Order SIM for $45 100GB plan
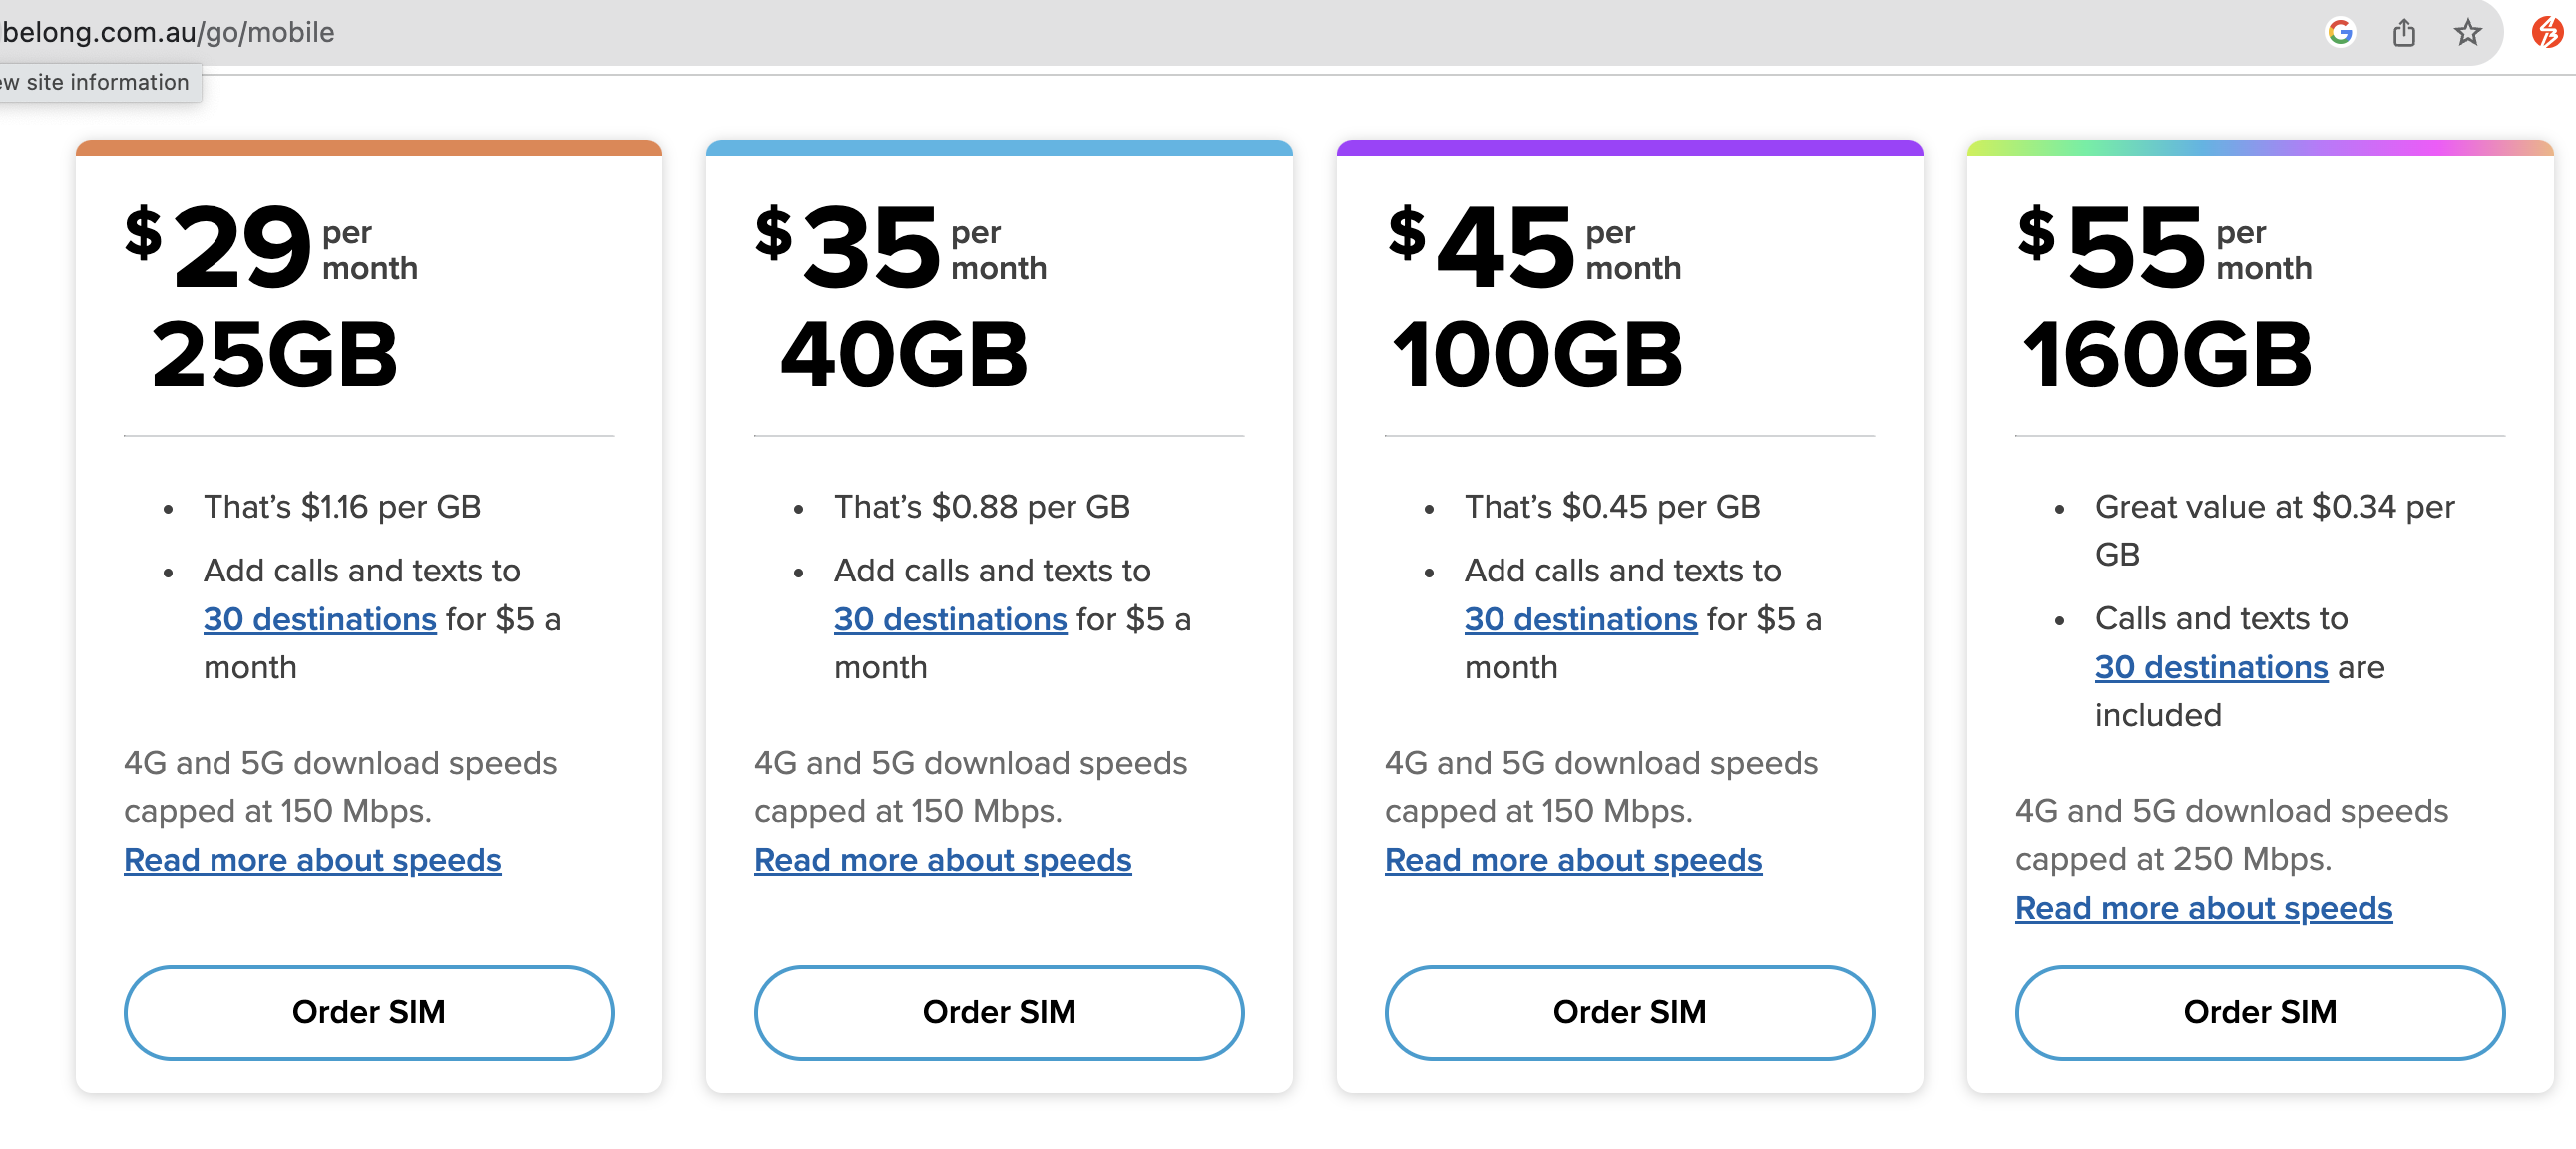This screenshot has width=2576, height=1149. click(1629, 1011)
